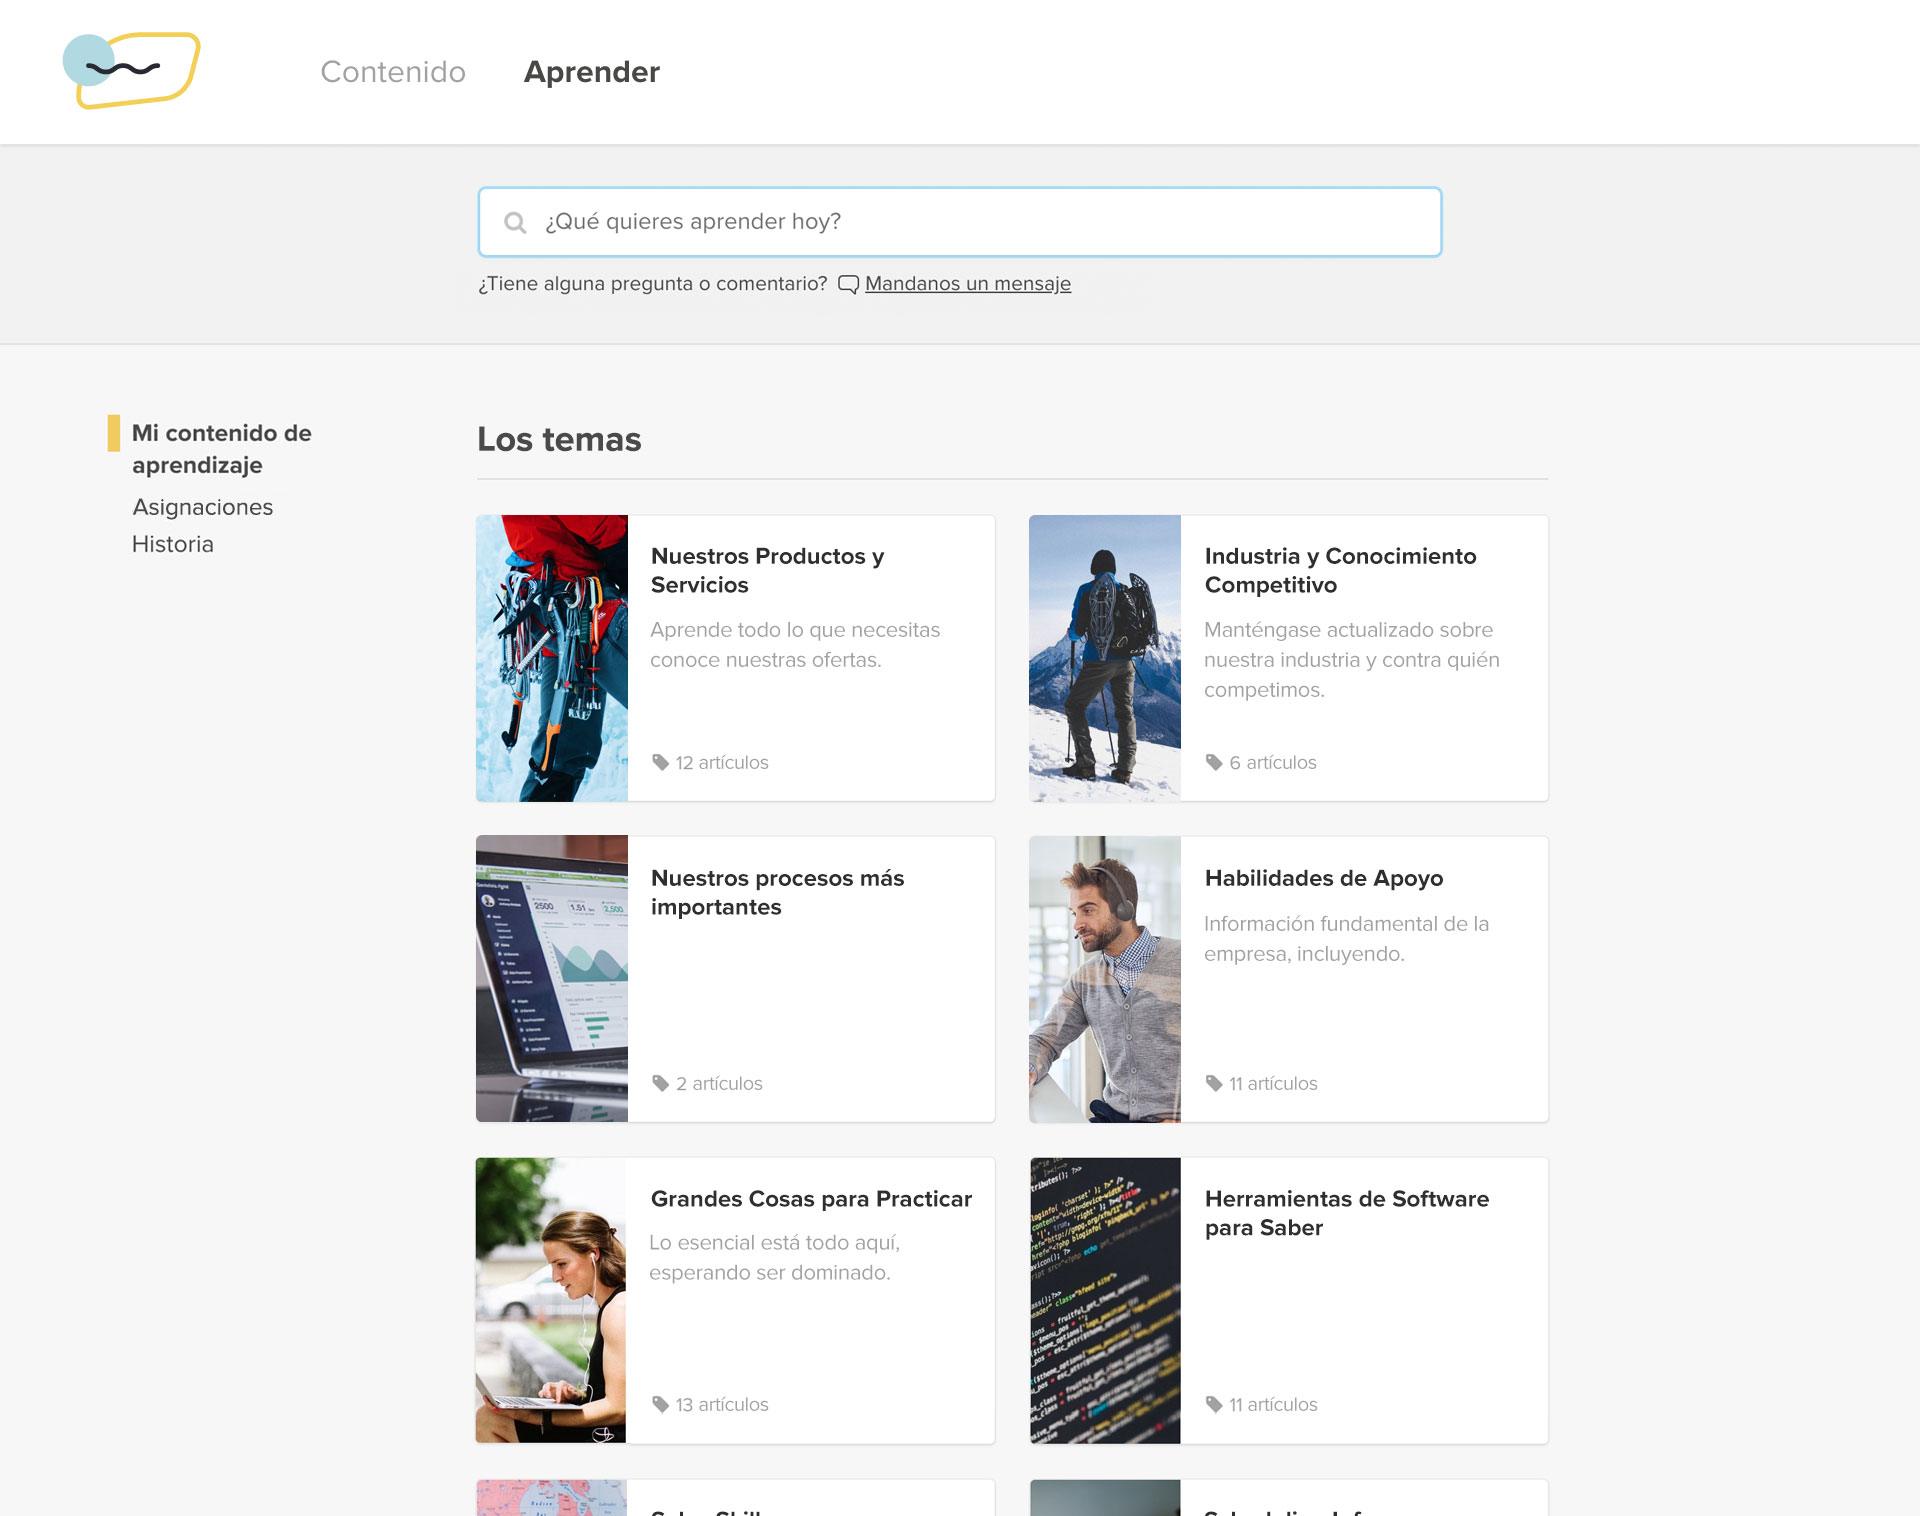Click the ice climber gear thumbnail
Screen dimensions: 1920x1516
[552, 658]
